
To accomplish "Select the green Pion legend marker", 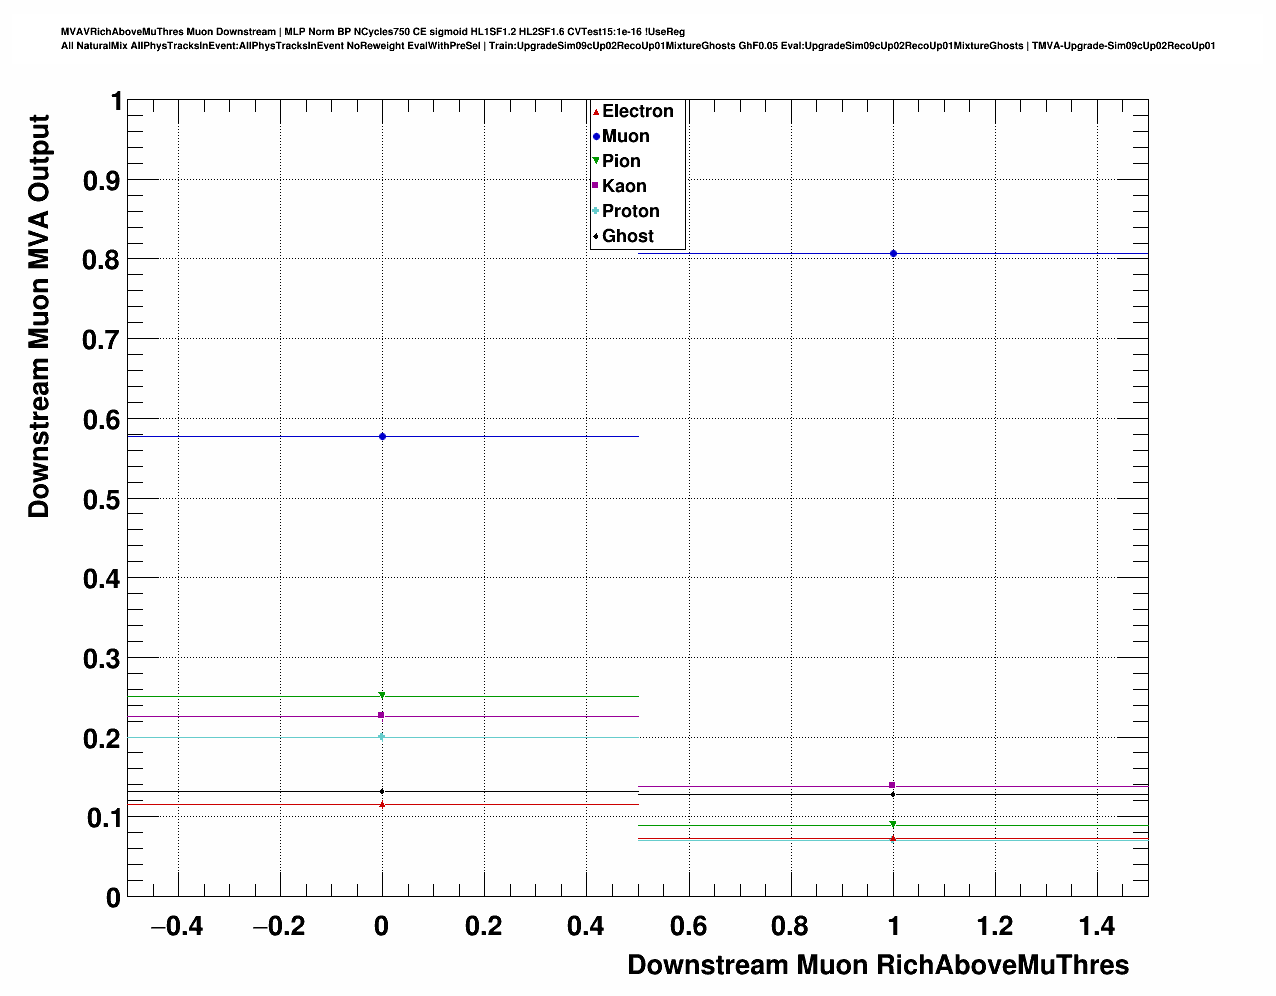I will pyautogui.click(x=596, y=161).
